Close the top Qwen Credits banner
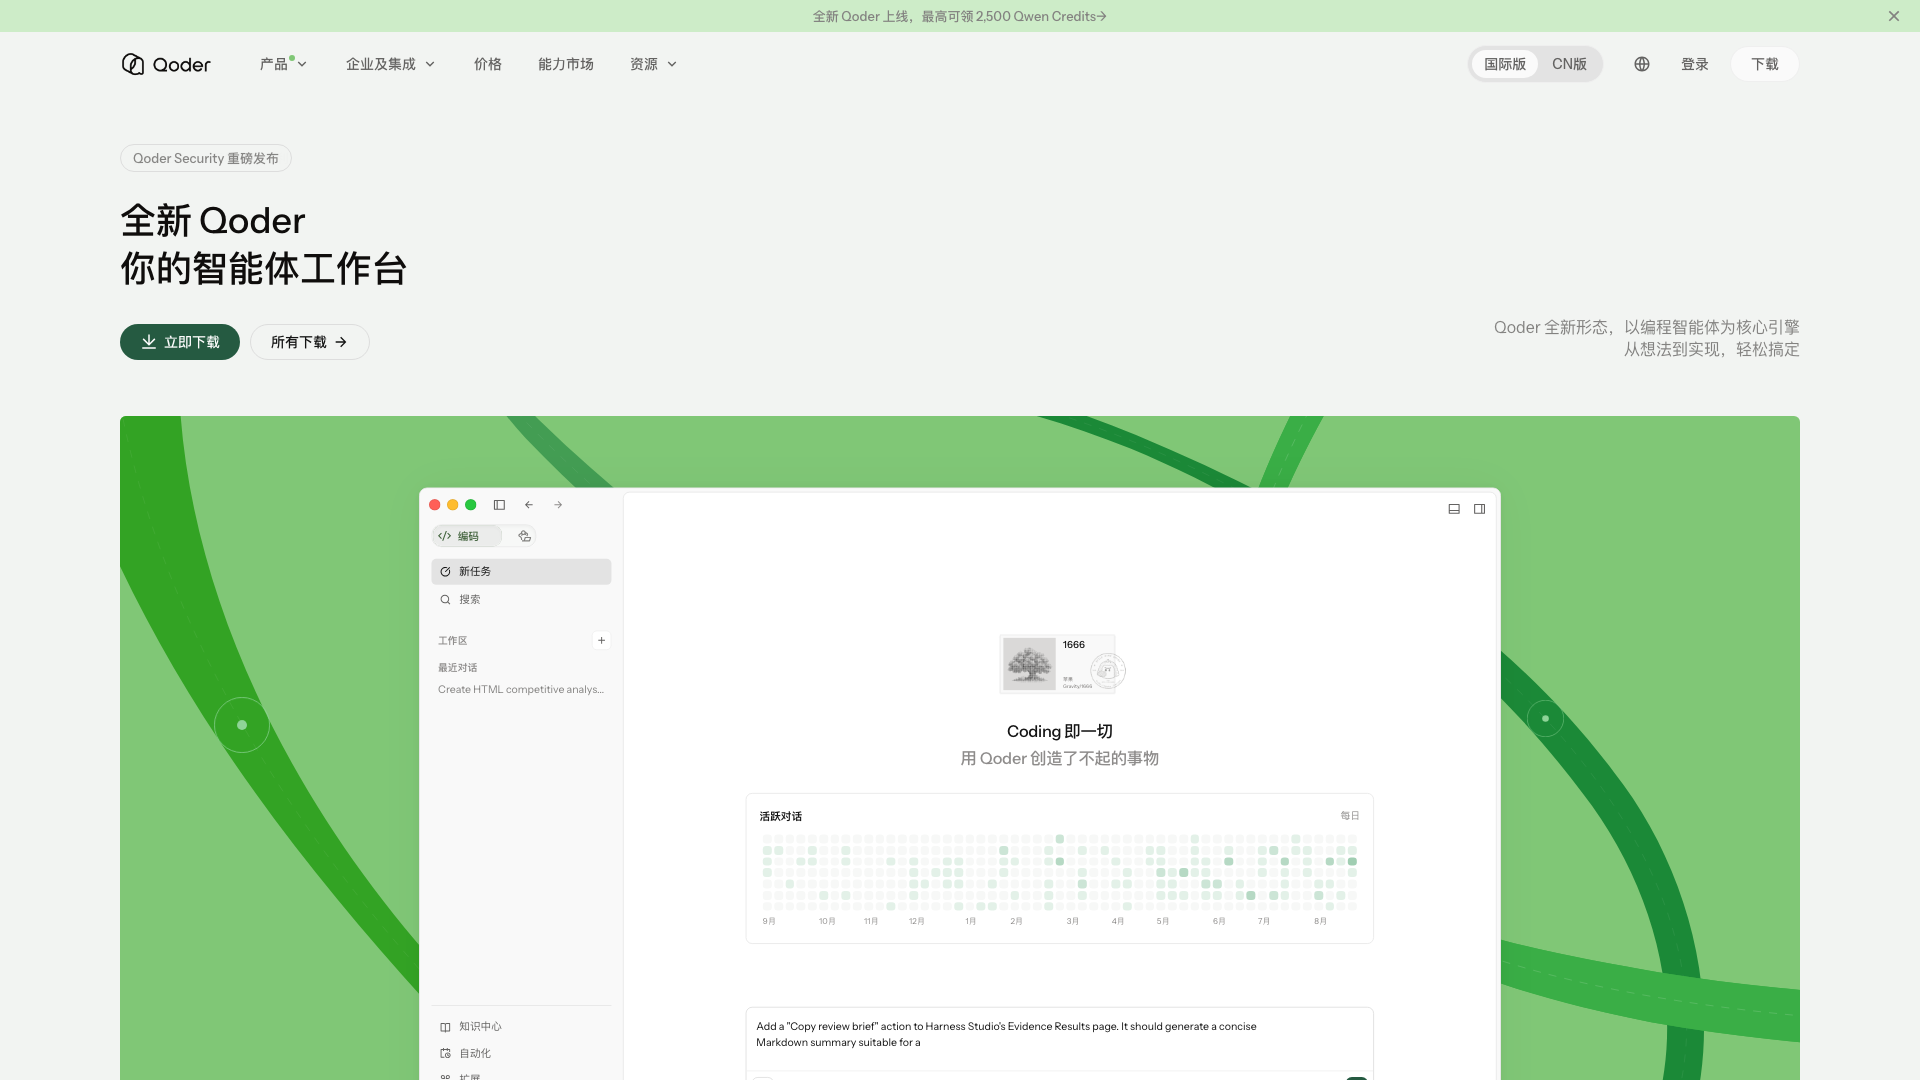Image resolution: width=1920 pixels, height=1080 pixels. [1893, 16]
